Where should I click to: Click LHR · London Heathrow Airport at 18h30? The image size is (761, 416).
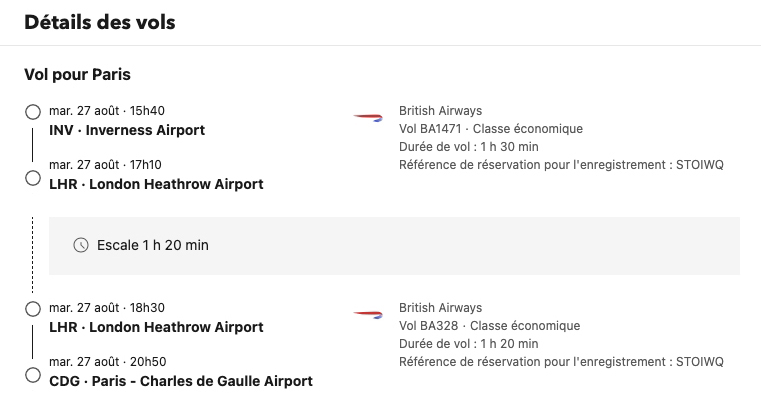pos(156,327)
